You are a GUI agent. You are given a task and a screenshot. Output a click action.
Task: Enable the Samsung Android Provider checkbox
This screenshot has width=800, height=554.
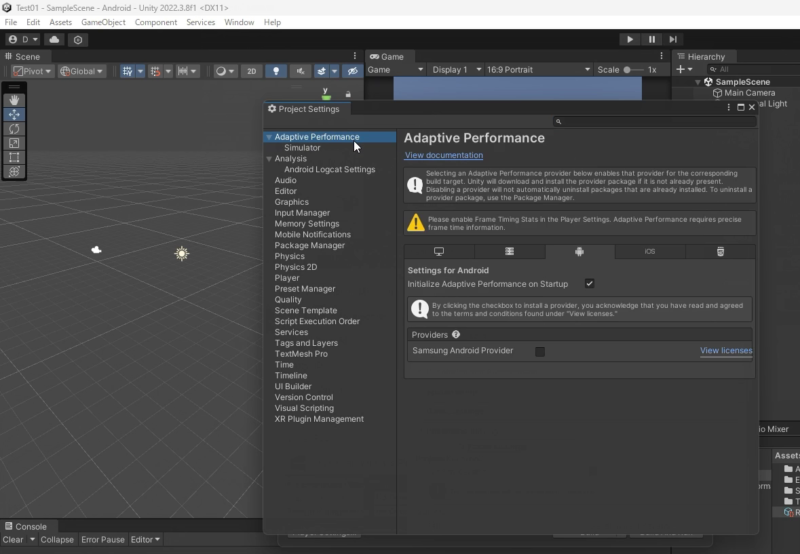tap(540, 351)
